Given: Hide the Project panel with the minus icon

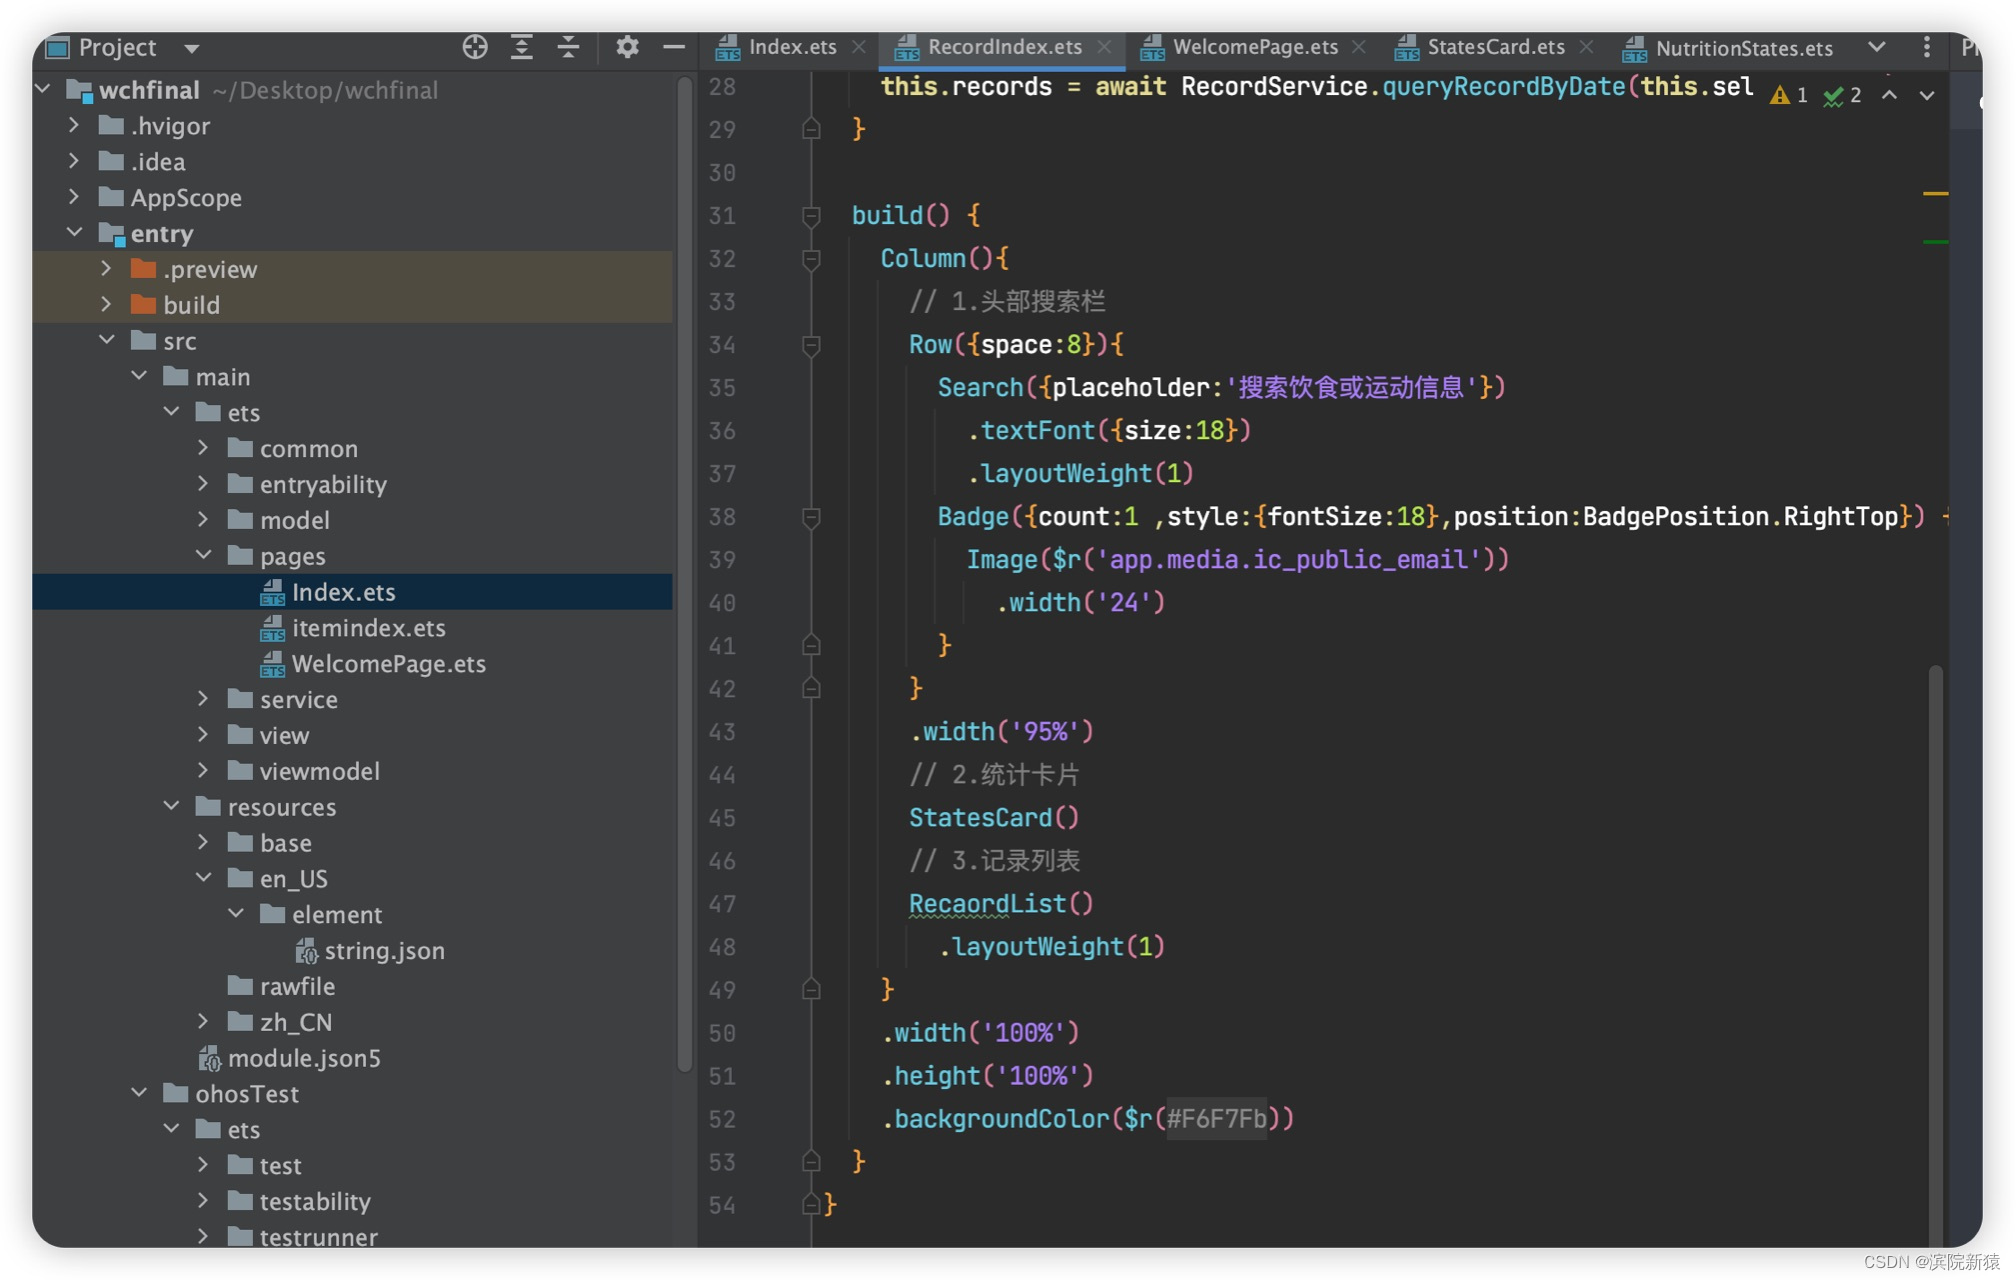Looking at the screenshot, I should click(x=674, y=47).
